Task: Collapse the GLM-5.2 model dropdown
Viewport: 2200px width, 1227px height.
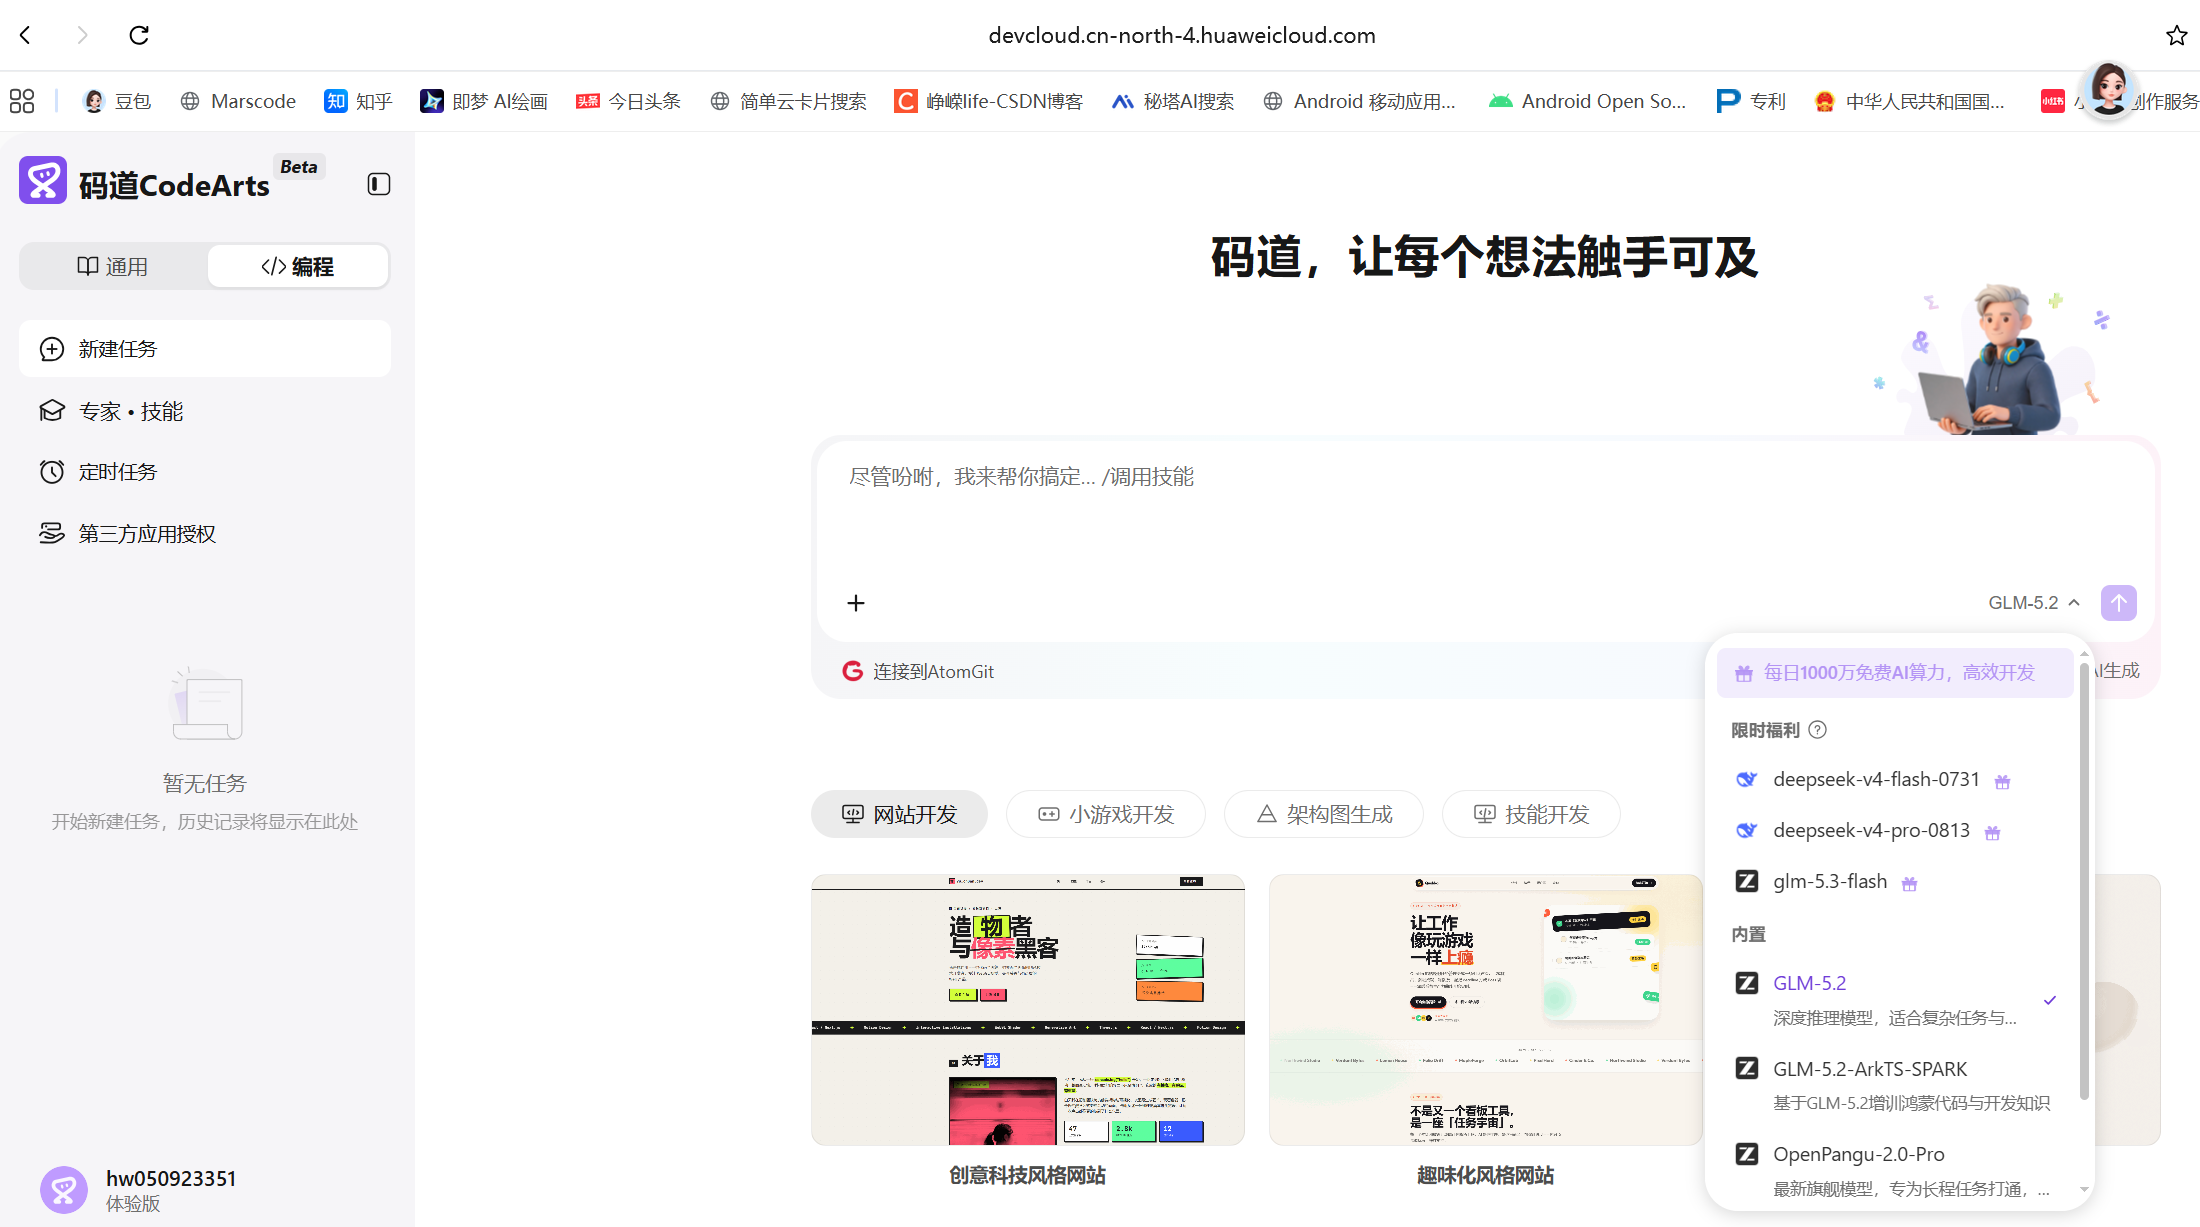Action: point(2034,603)
